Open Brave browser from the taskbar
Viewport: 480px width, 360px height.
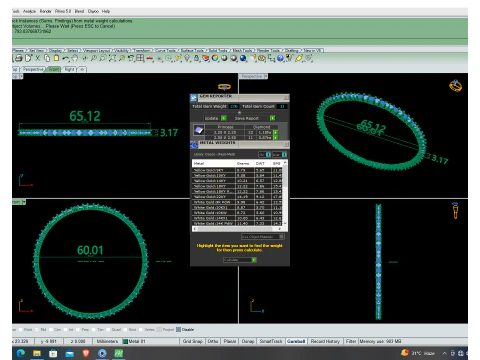pos(86,353)
